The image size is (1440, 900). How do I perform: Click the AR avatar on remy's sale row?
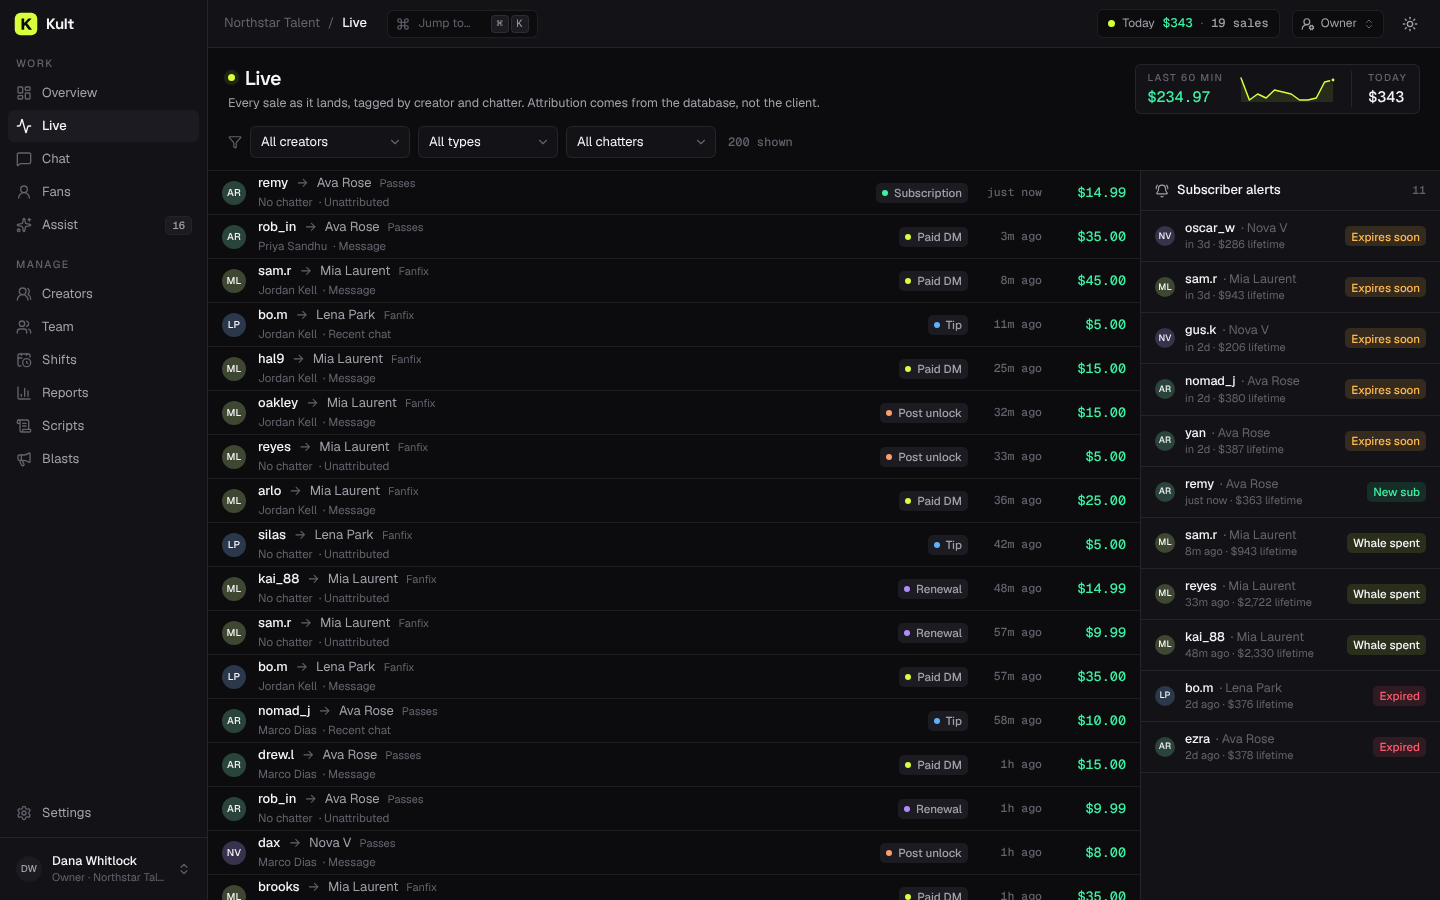point(234,193)
